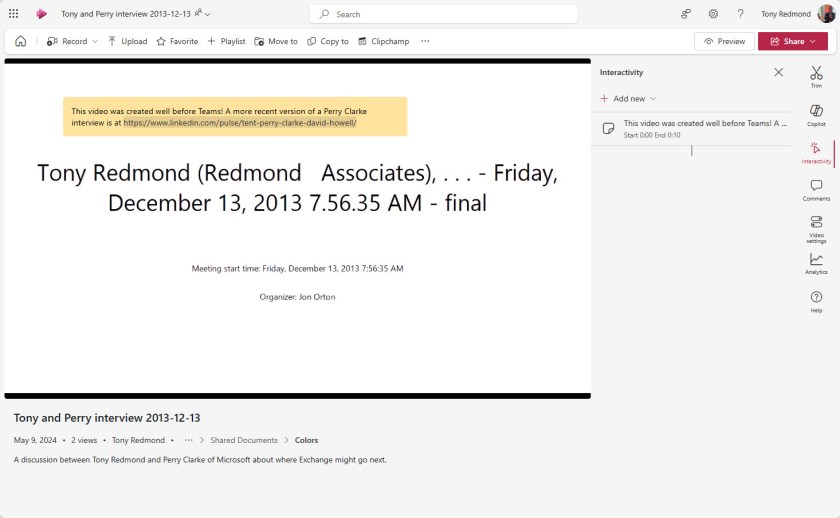
Task: Open the Analytics side panel
Action: click(816, 264)
